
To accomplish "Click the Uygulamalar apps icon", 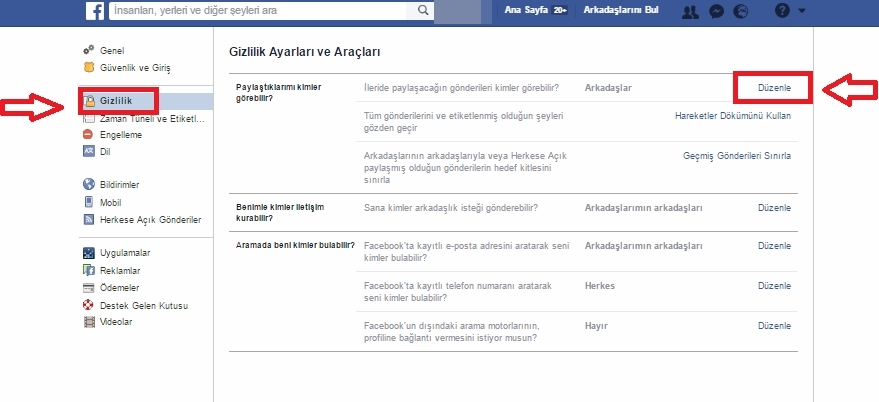I will point(89,253).
